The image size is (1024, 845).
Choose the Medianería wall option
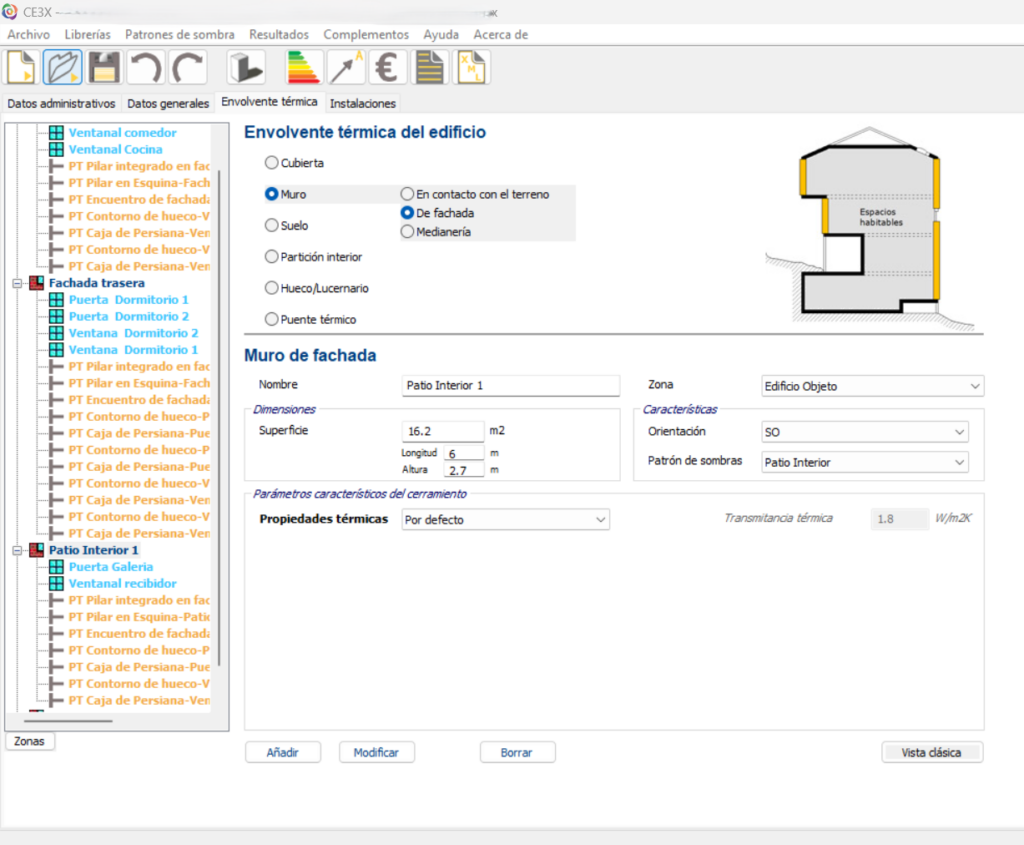coord(408,232)
